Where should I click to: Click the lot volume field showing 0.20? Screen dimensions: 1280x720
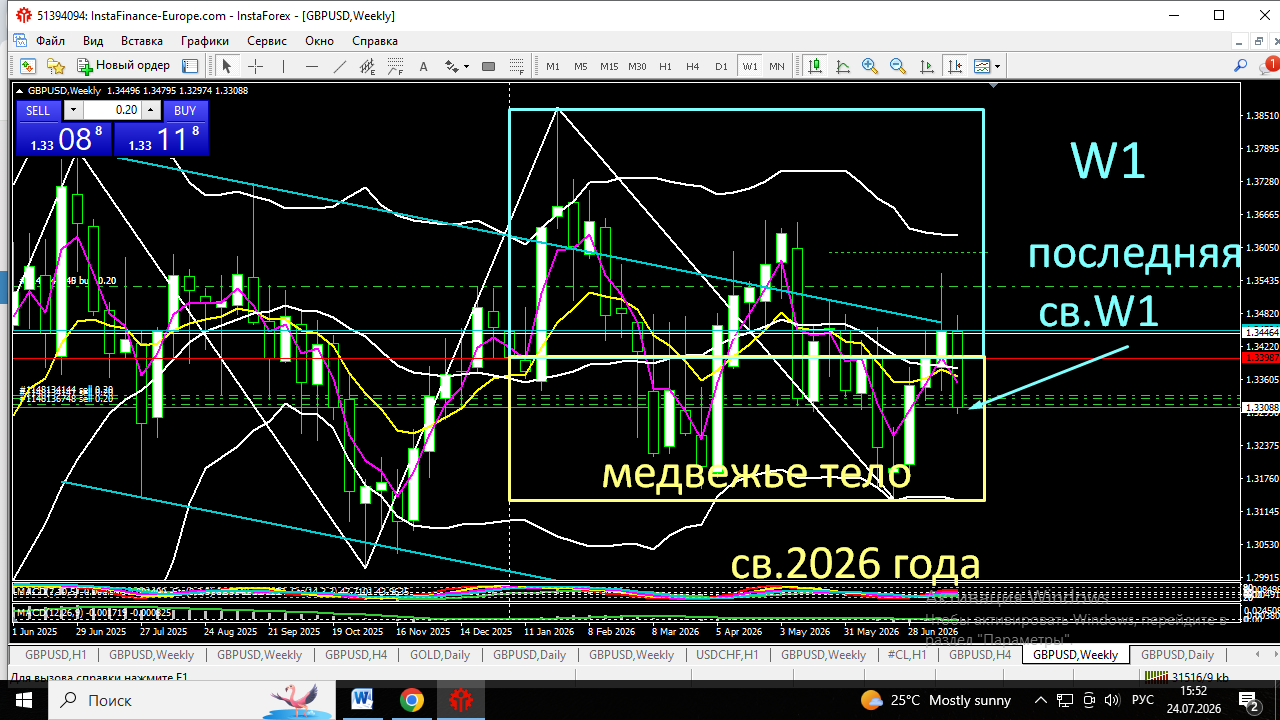tap(112, 110)
